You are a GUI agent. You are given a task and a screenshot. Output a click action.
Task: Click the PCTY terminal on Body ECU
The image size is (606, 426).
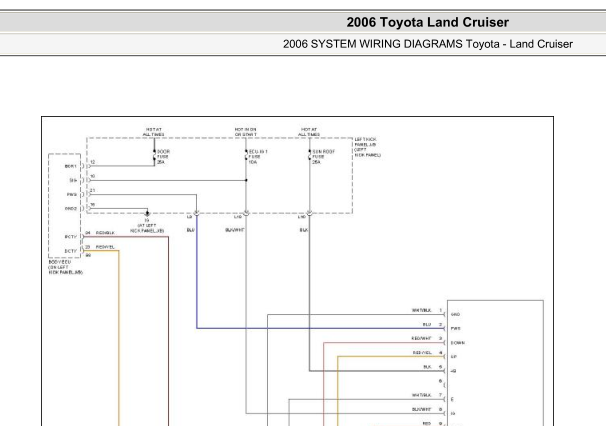(x=71, y=237)
